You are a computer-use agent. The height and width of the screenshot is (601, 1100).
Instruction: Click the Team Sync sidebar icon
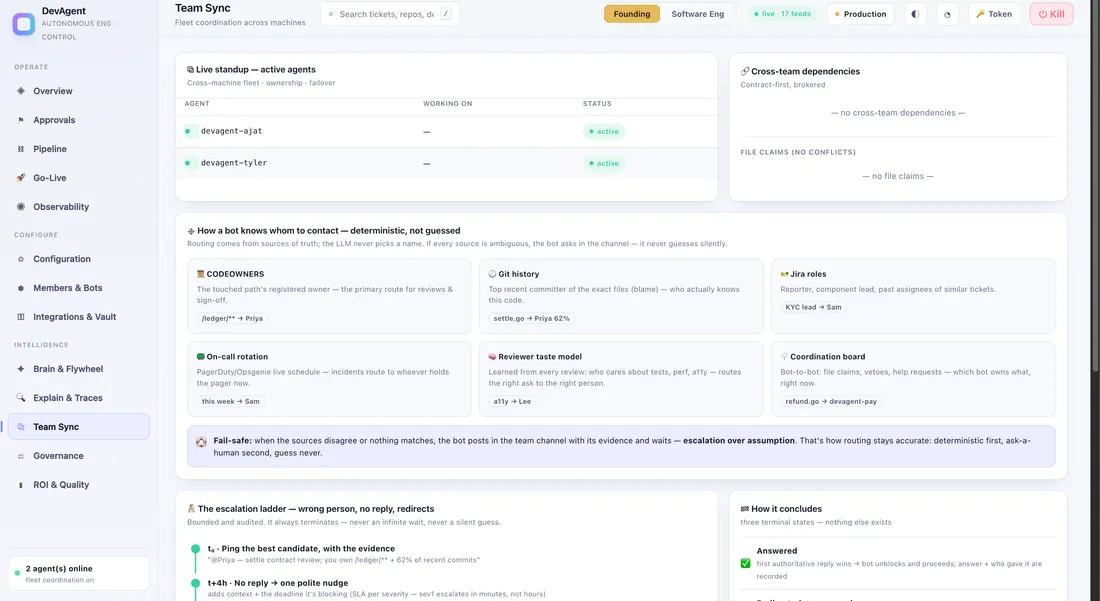[20, 427]
